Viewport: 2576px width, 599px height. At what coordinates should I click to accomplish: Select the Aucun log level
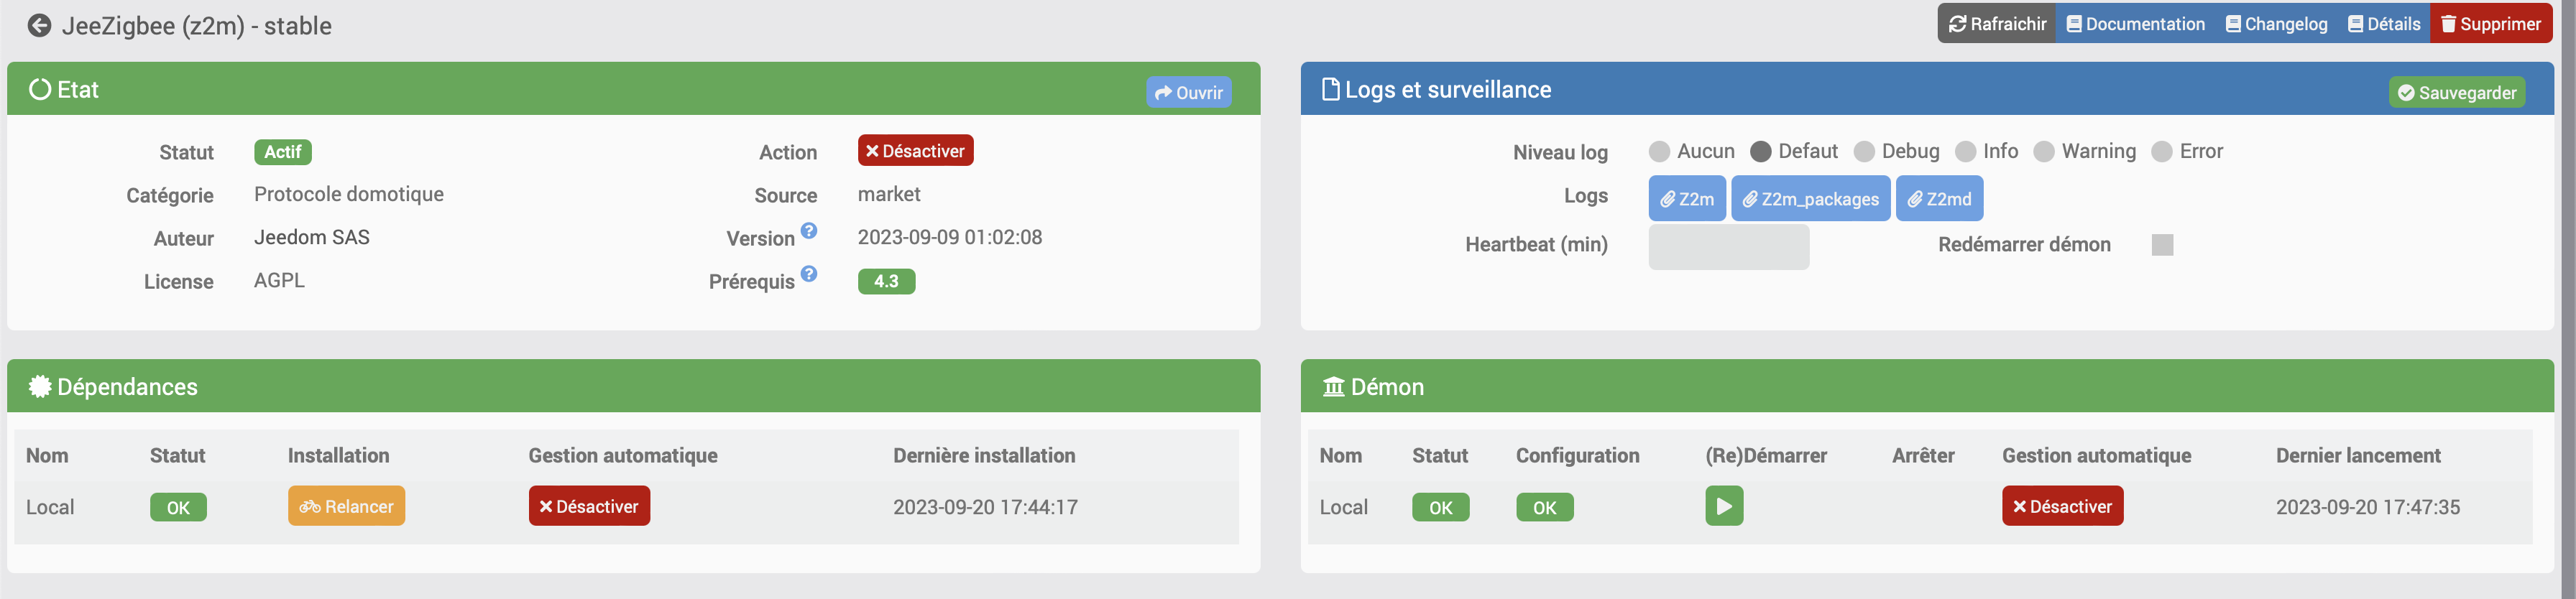click(x=1659, y=152)
